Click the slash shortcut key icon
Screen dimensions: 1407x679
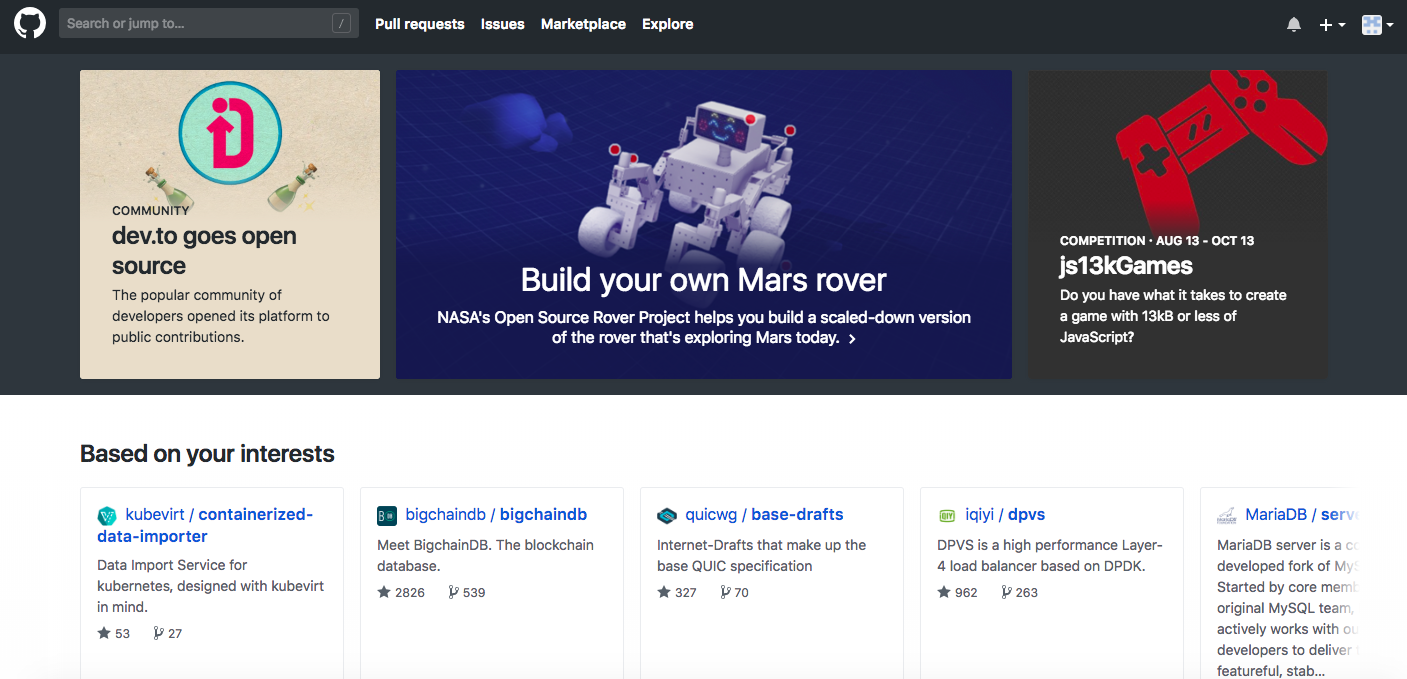pos(341,23)
